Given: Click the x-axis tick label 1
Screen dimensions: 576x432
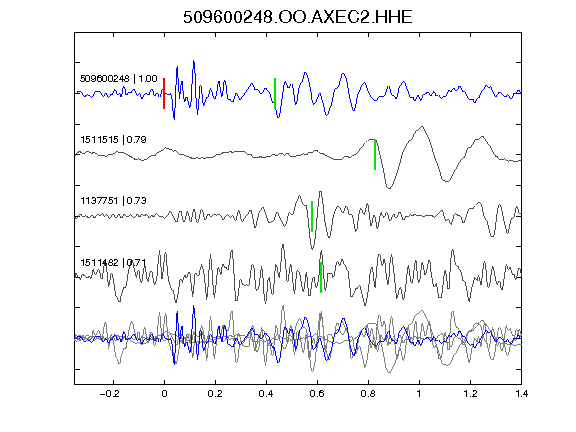Looking at the screenshot, I should pyautogui.click(x=419, y=394).
